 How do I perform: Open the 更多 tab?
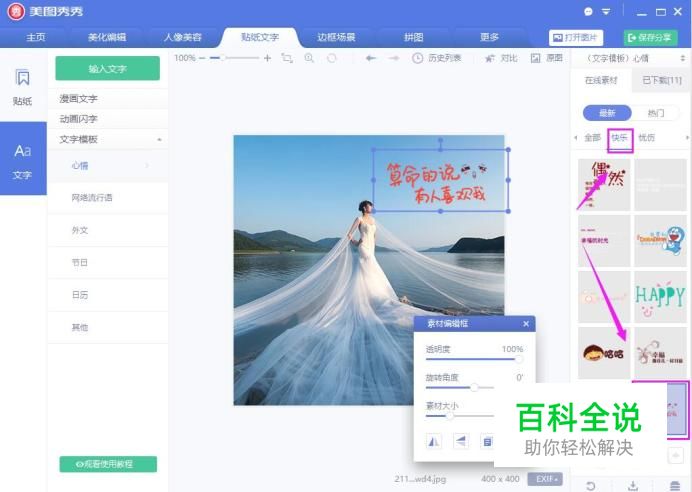click(489, 37)
